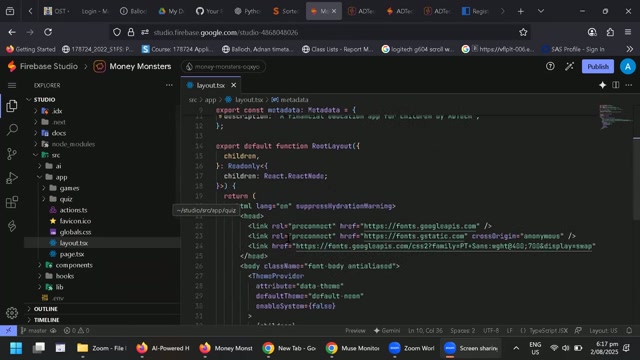Screen dimensions: 640x360
Task: Open a new browser tab
Action: [x=520, y=11]
